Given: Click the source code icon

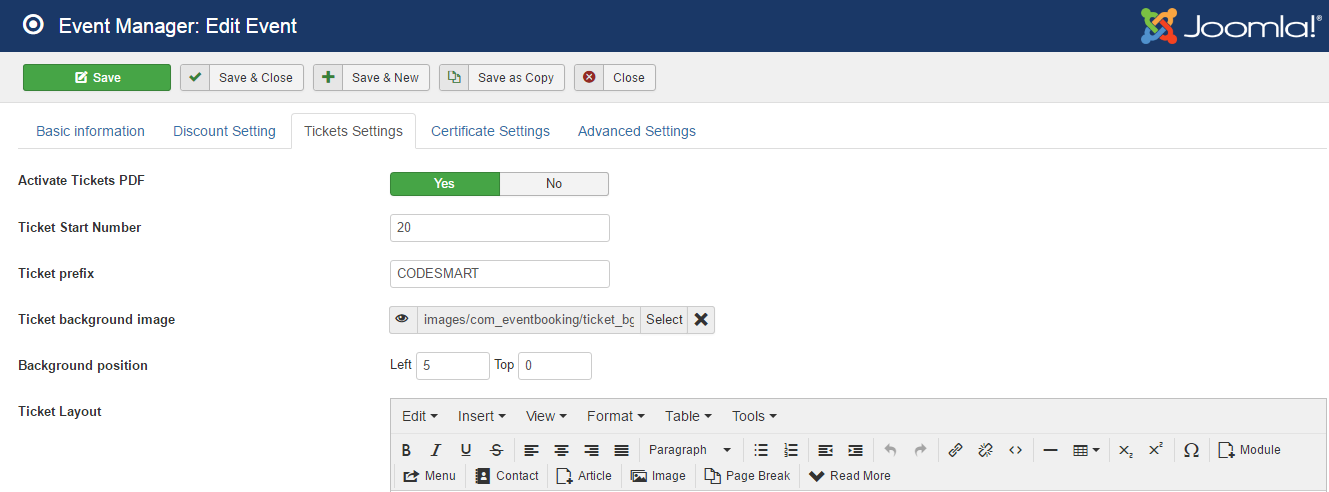Looking at the screenshot, I should (1015, 450).
